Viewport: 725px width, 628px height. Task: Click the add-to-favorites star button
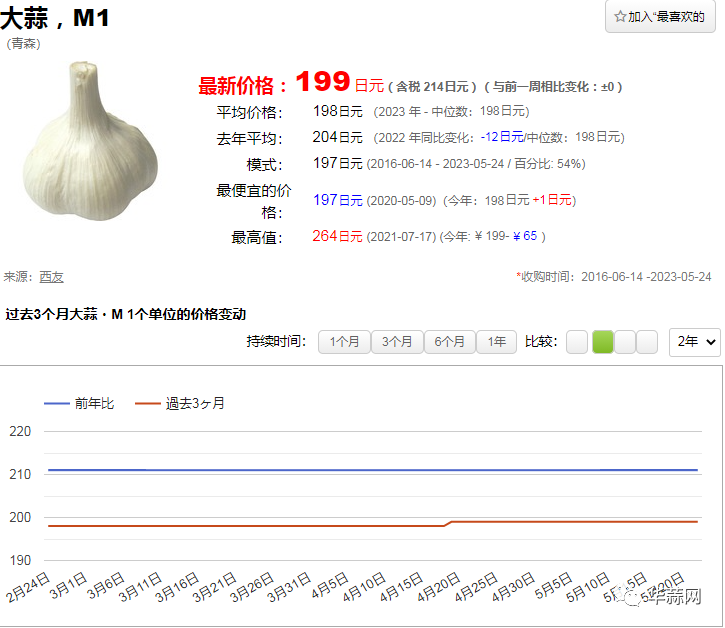pos(660,17)
